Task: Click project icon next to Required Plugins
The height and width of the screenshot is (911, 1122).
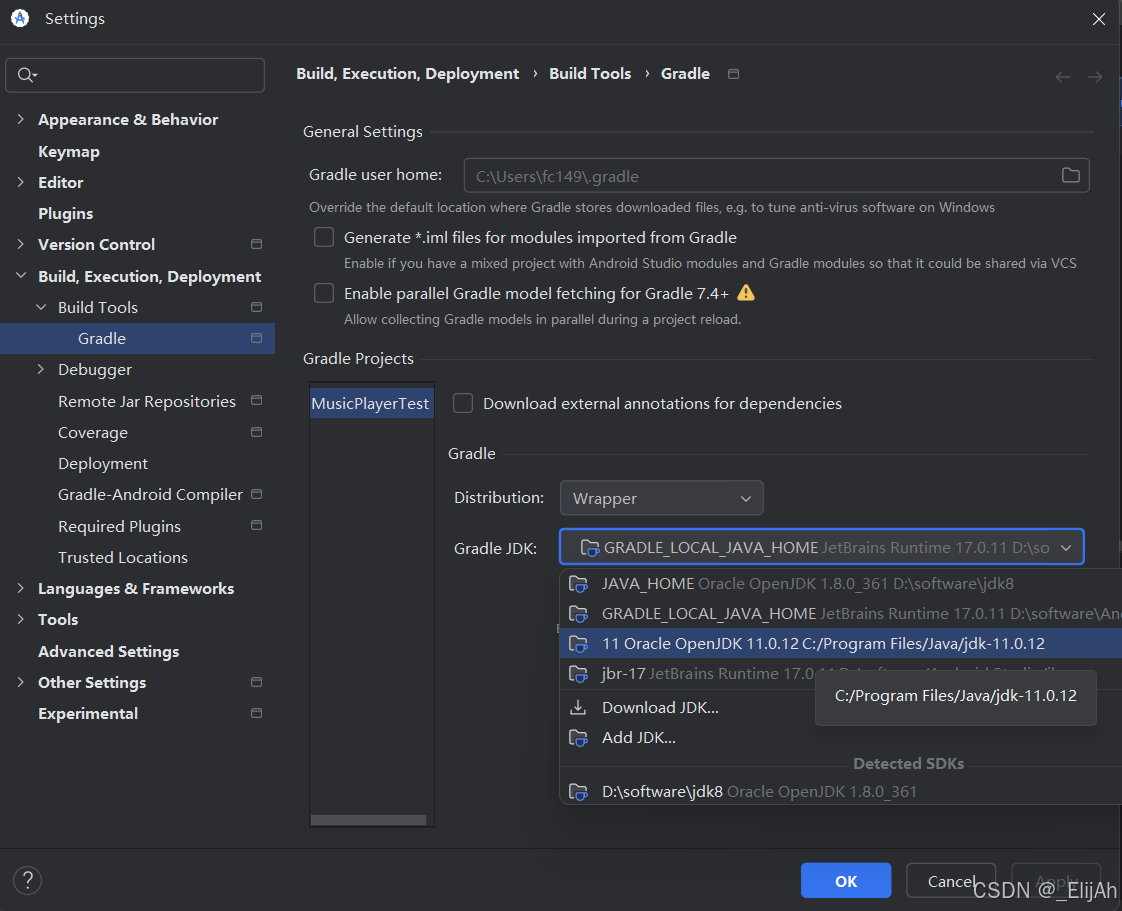Action: [x=256, y=525]
